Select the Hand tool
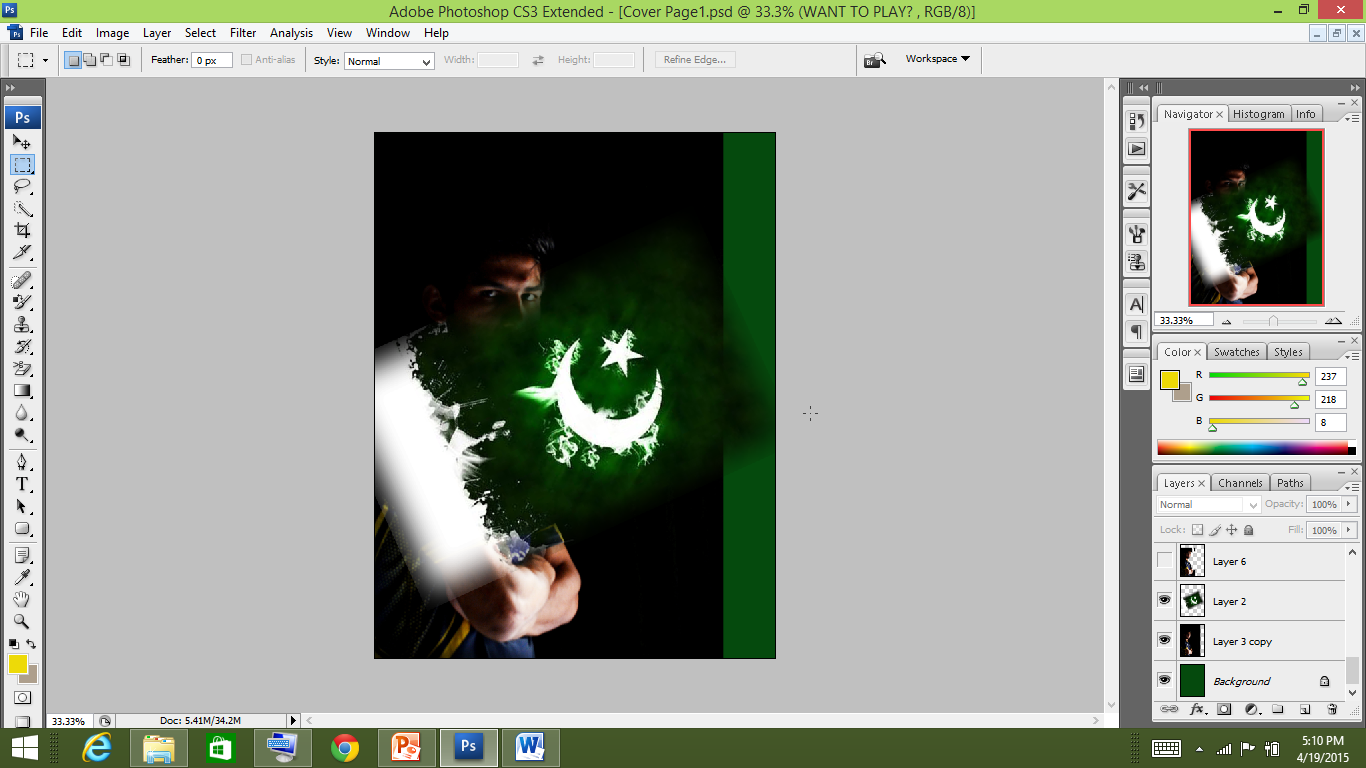The image size is (1366, 768). 22,599
